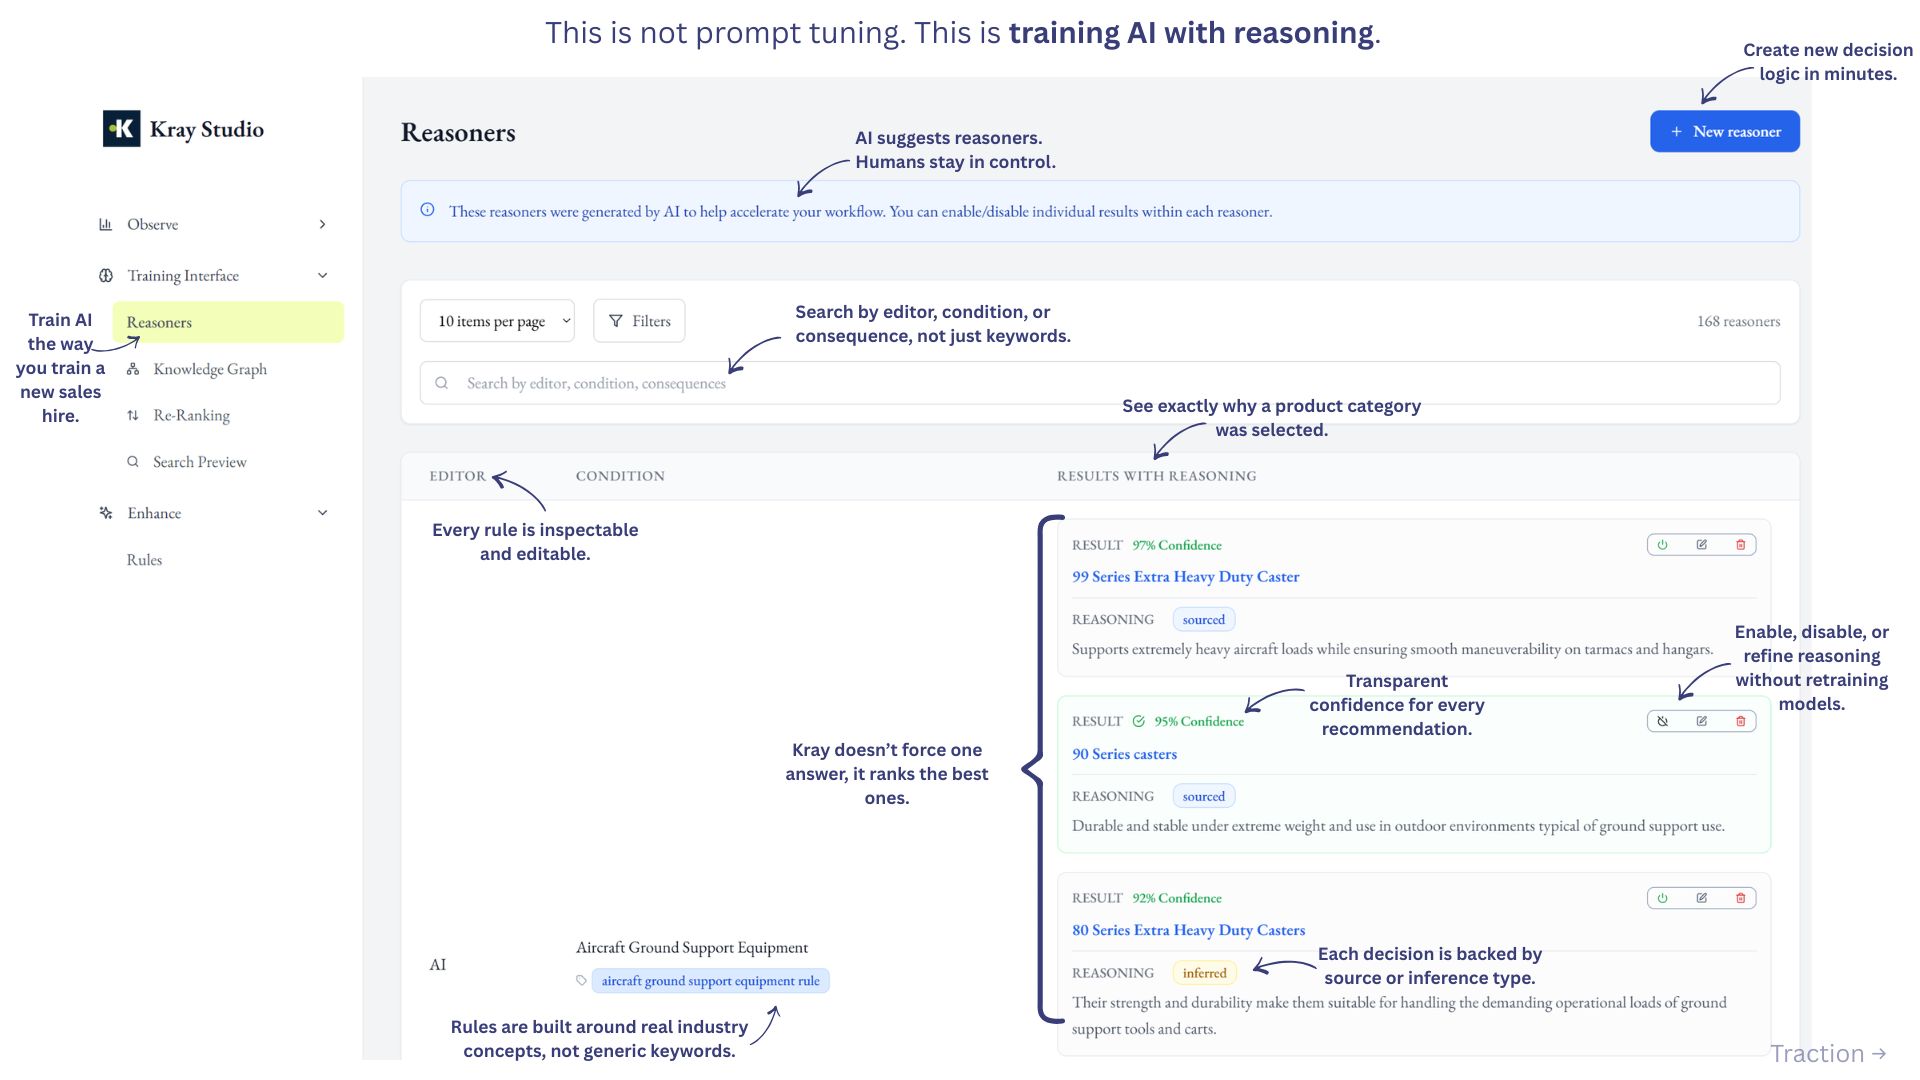Click the Observe bar-chart icon in the sidebar

tap(107, 224)
